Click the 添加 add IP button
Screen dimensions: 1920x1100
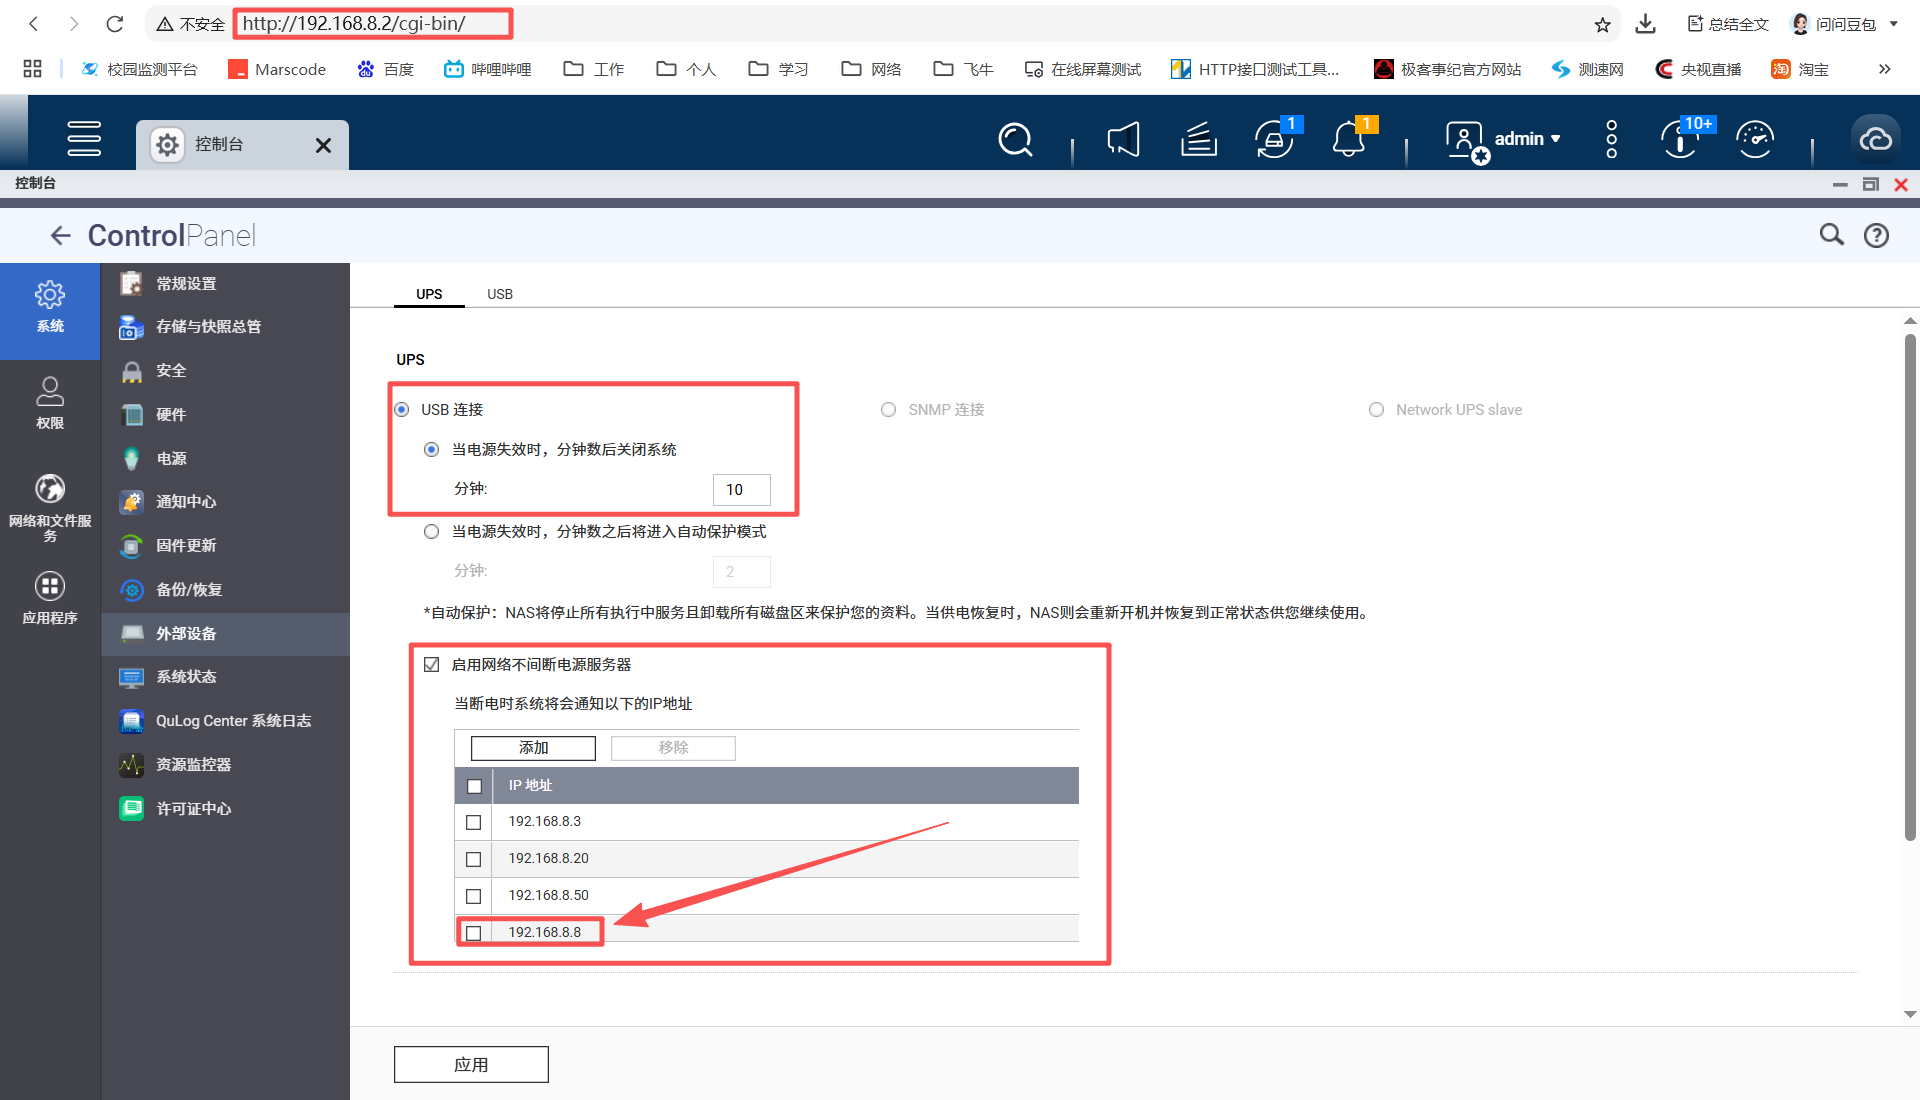point(533,748)
